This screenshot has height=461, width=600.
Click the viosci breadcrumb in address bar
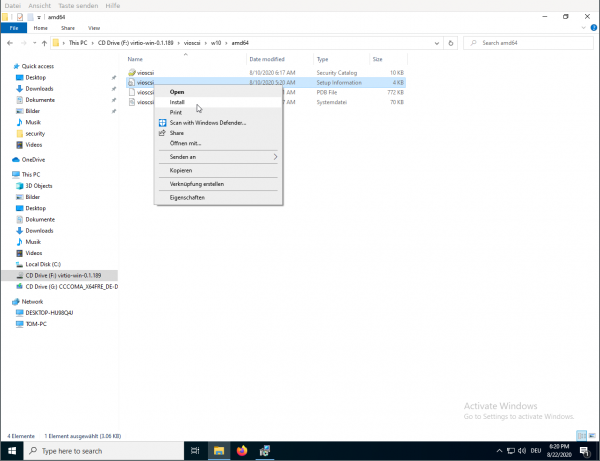[192, 43]
